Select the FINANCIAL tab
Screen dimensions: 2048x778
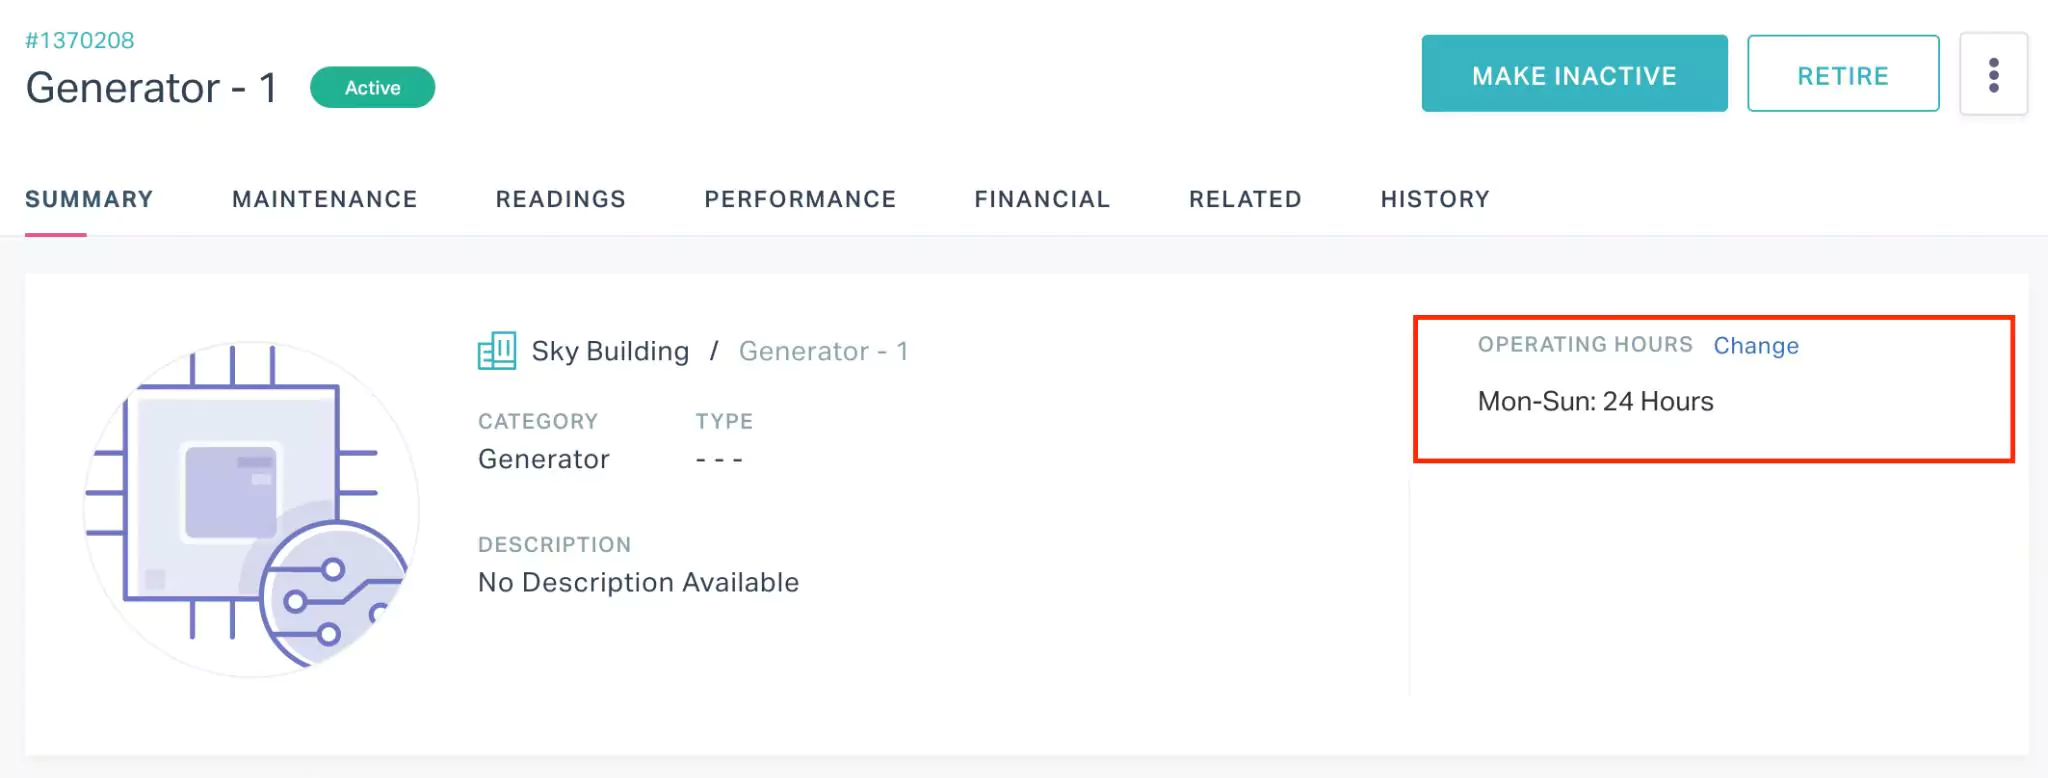[x=1042, y=199]
